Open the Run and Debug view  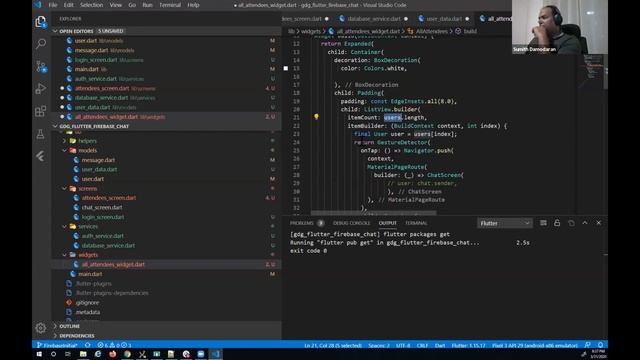(41, 89)
